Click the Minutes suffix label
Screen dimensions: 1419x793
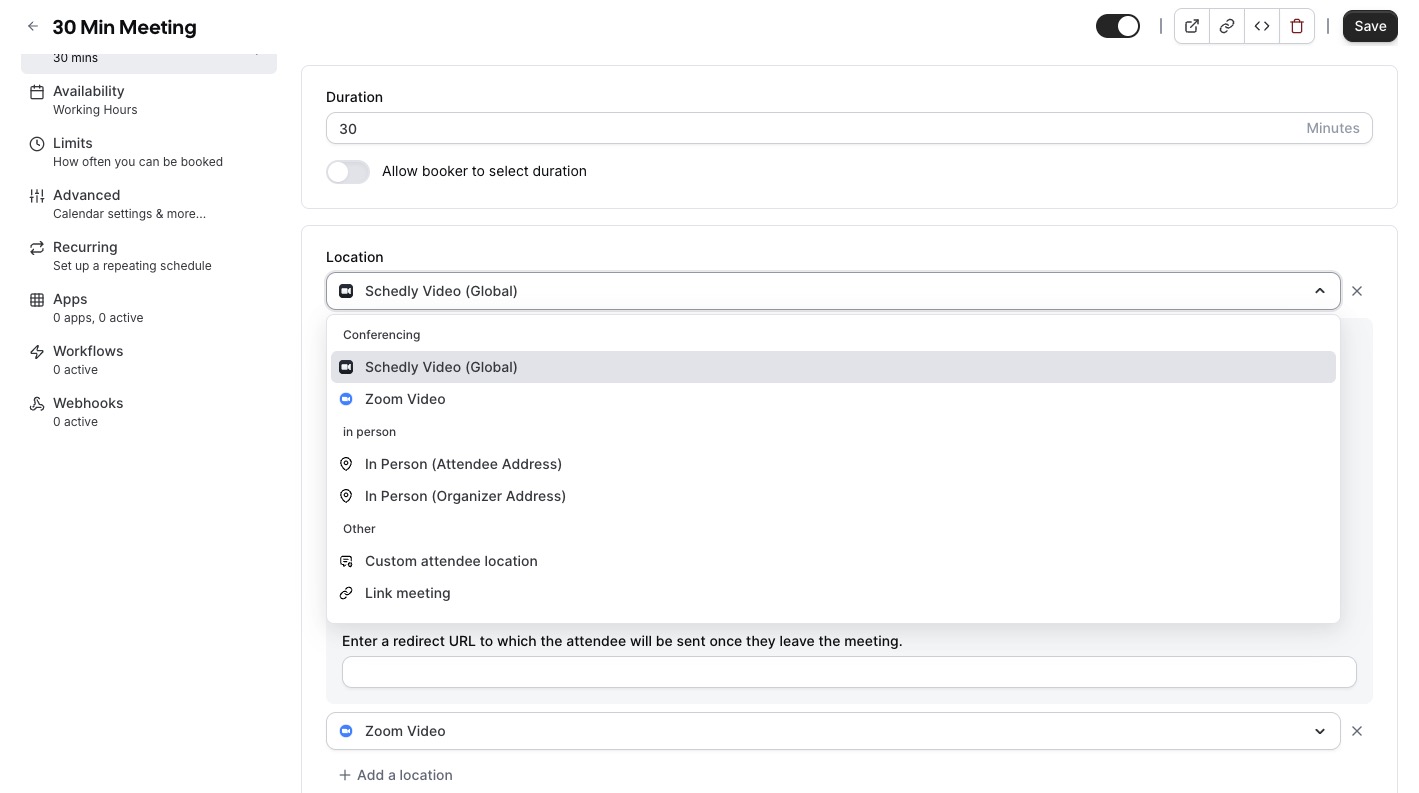point(1333,128)
